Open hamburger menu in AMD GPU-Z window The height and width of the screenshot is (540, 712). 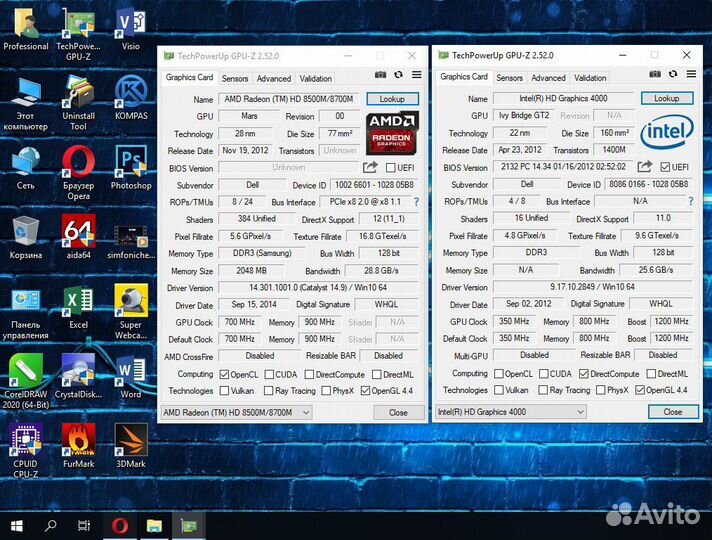click(416, 74)
